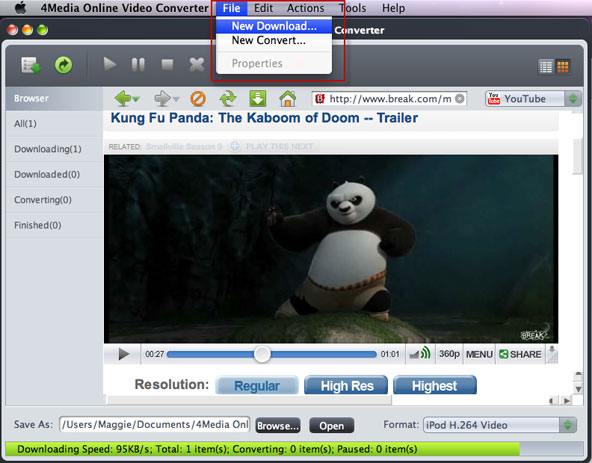Screen dimensions: 592x463
Task: Open the File menu
Action: [231, 8]
